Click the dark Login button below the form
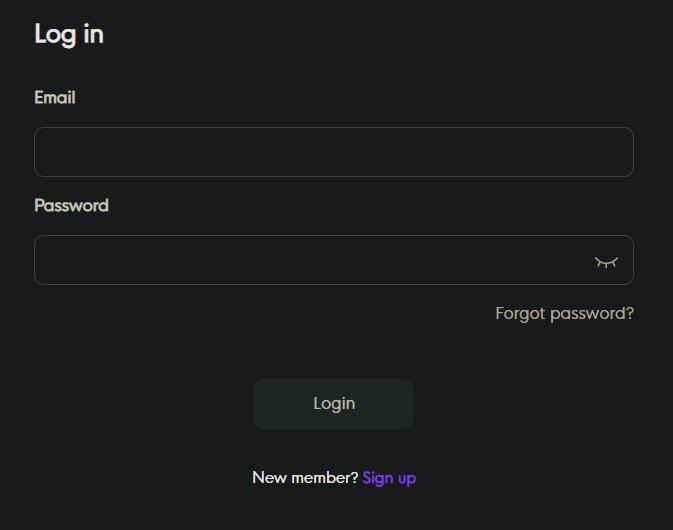 pos(334,404)
